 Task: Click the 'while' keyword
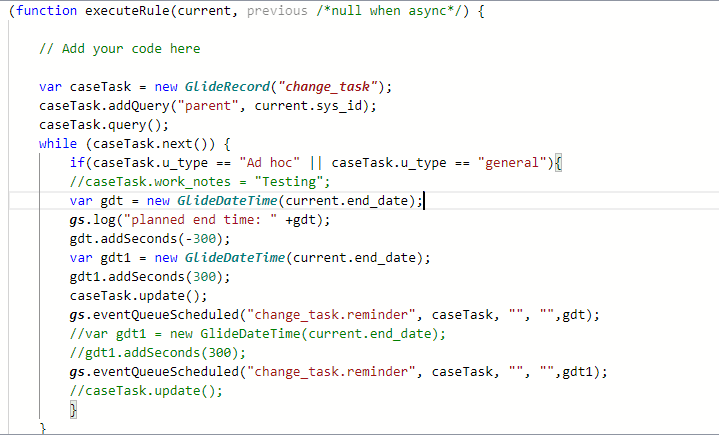tap(58, 144)
